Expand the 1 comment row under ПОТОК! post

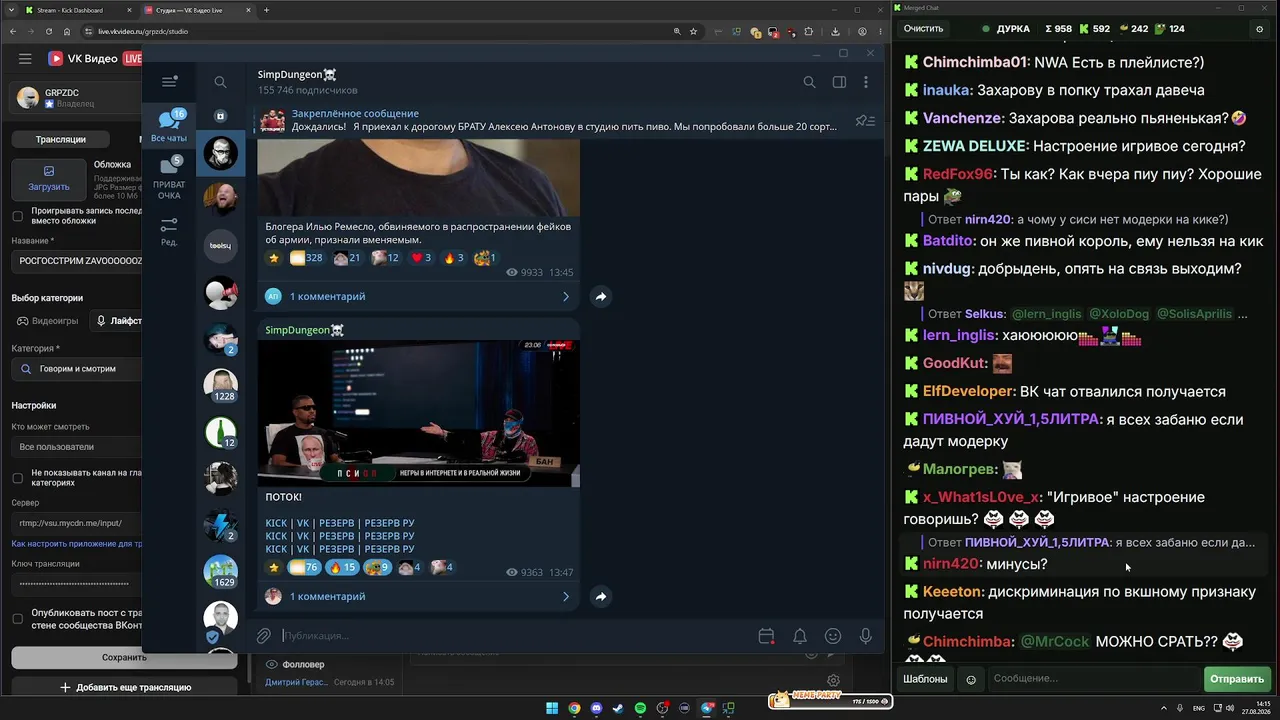pyautogui.click(x=418, y=596)
